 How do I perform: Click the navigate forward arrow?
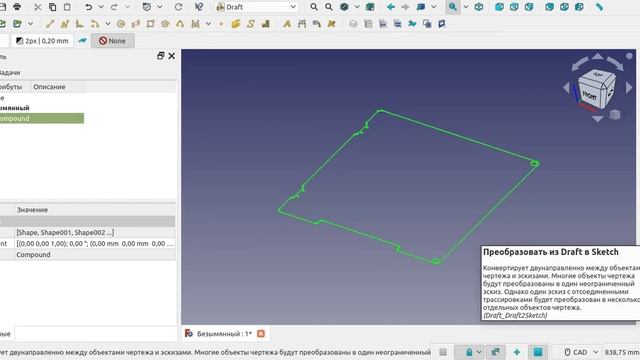405,7
